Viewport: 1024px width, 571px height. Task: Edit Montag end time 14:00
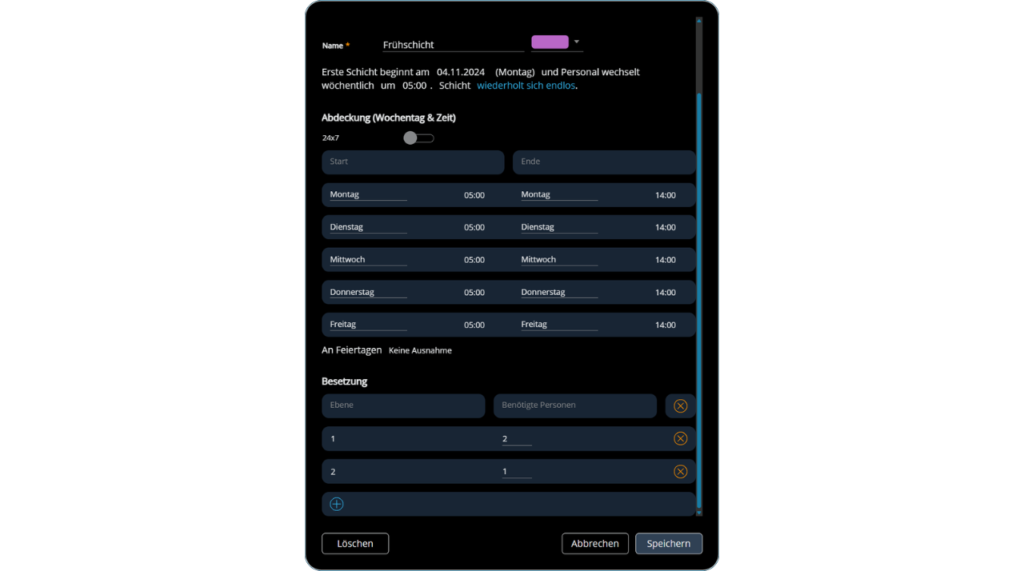coord(665,195)
